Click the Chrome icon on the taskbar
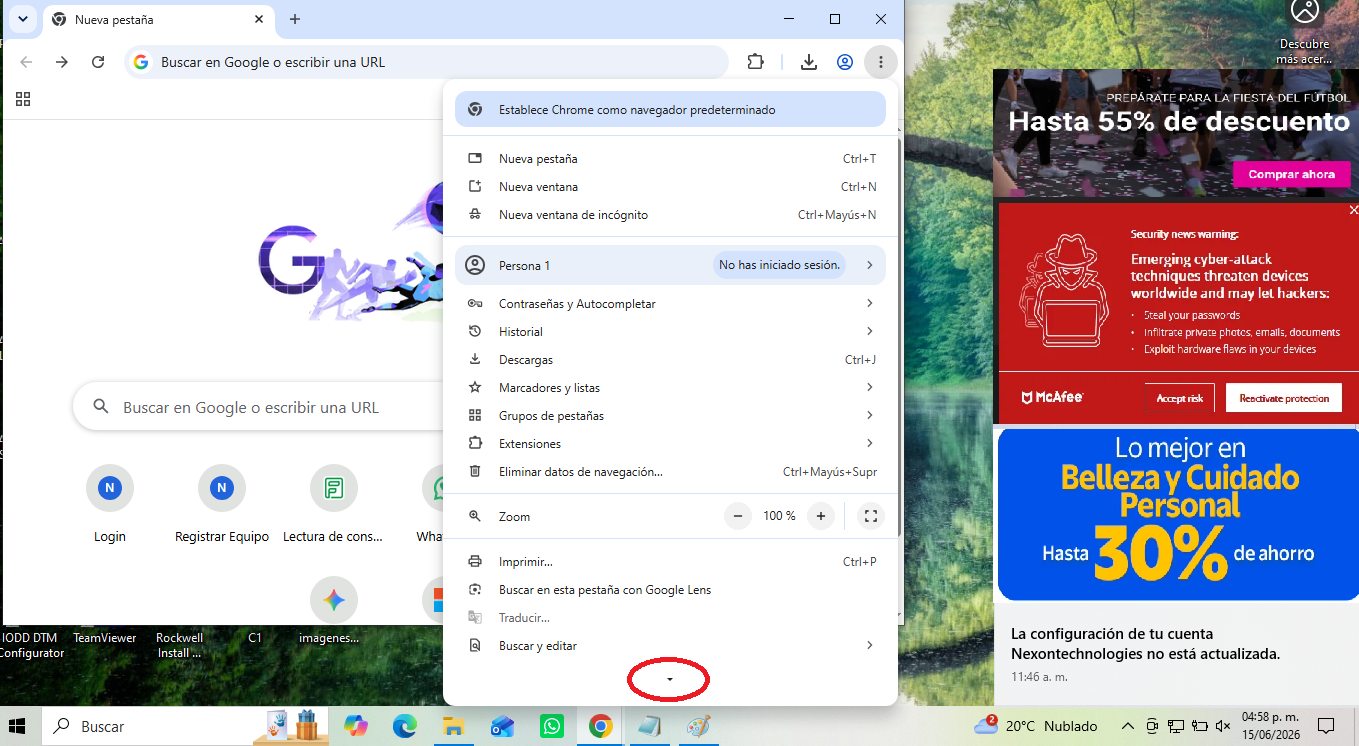The height and width of the screenshot is (746, 1359). [x=600, y=726]
